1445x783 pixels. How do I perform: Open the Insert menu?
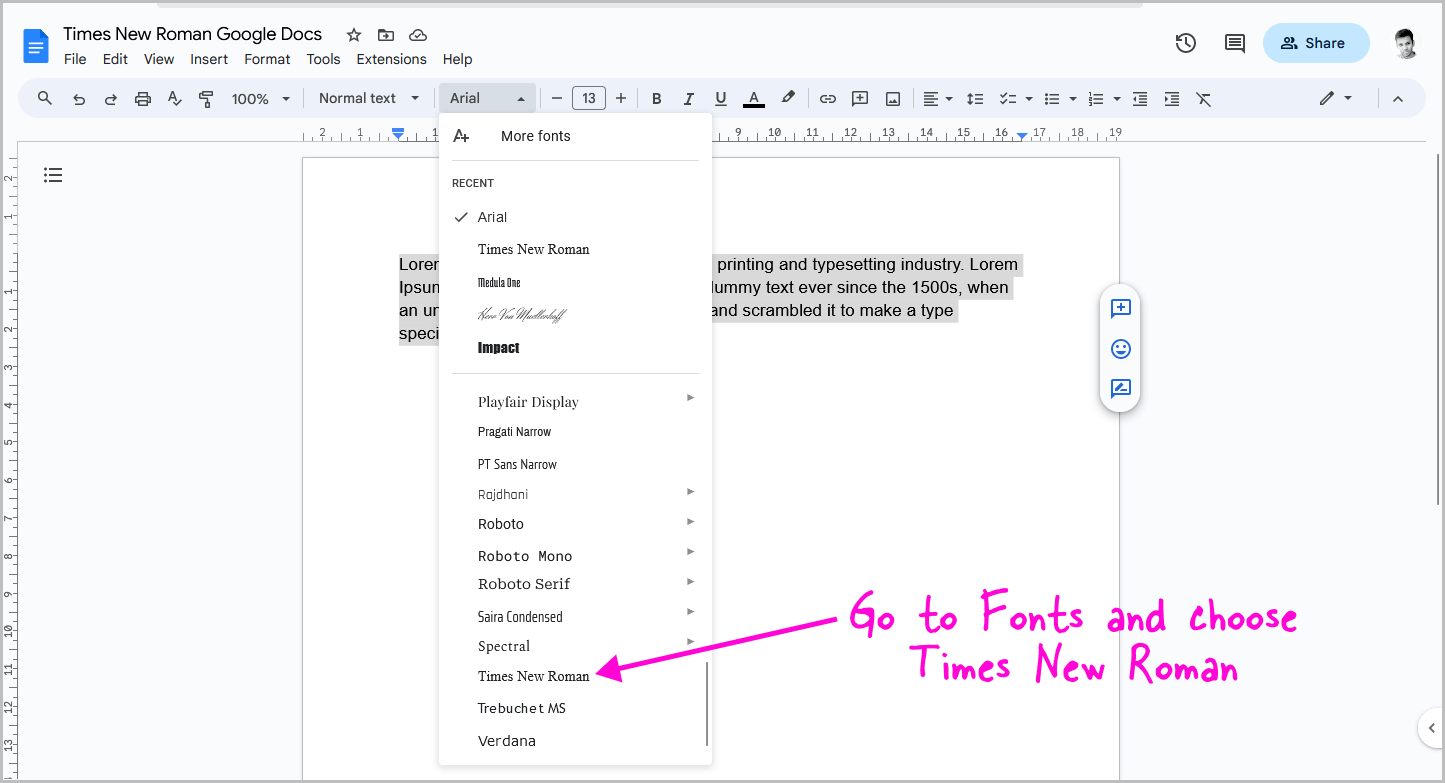pos(209,59)
